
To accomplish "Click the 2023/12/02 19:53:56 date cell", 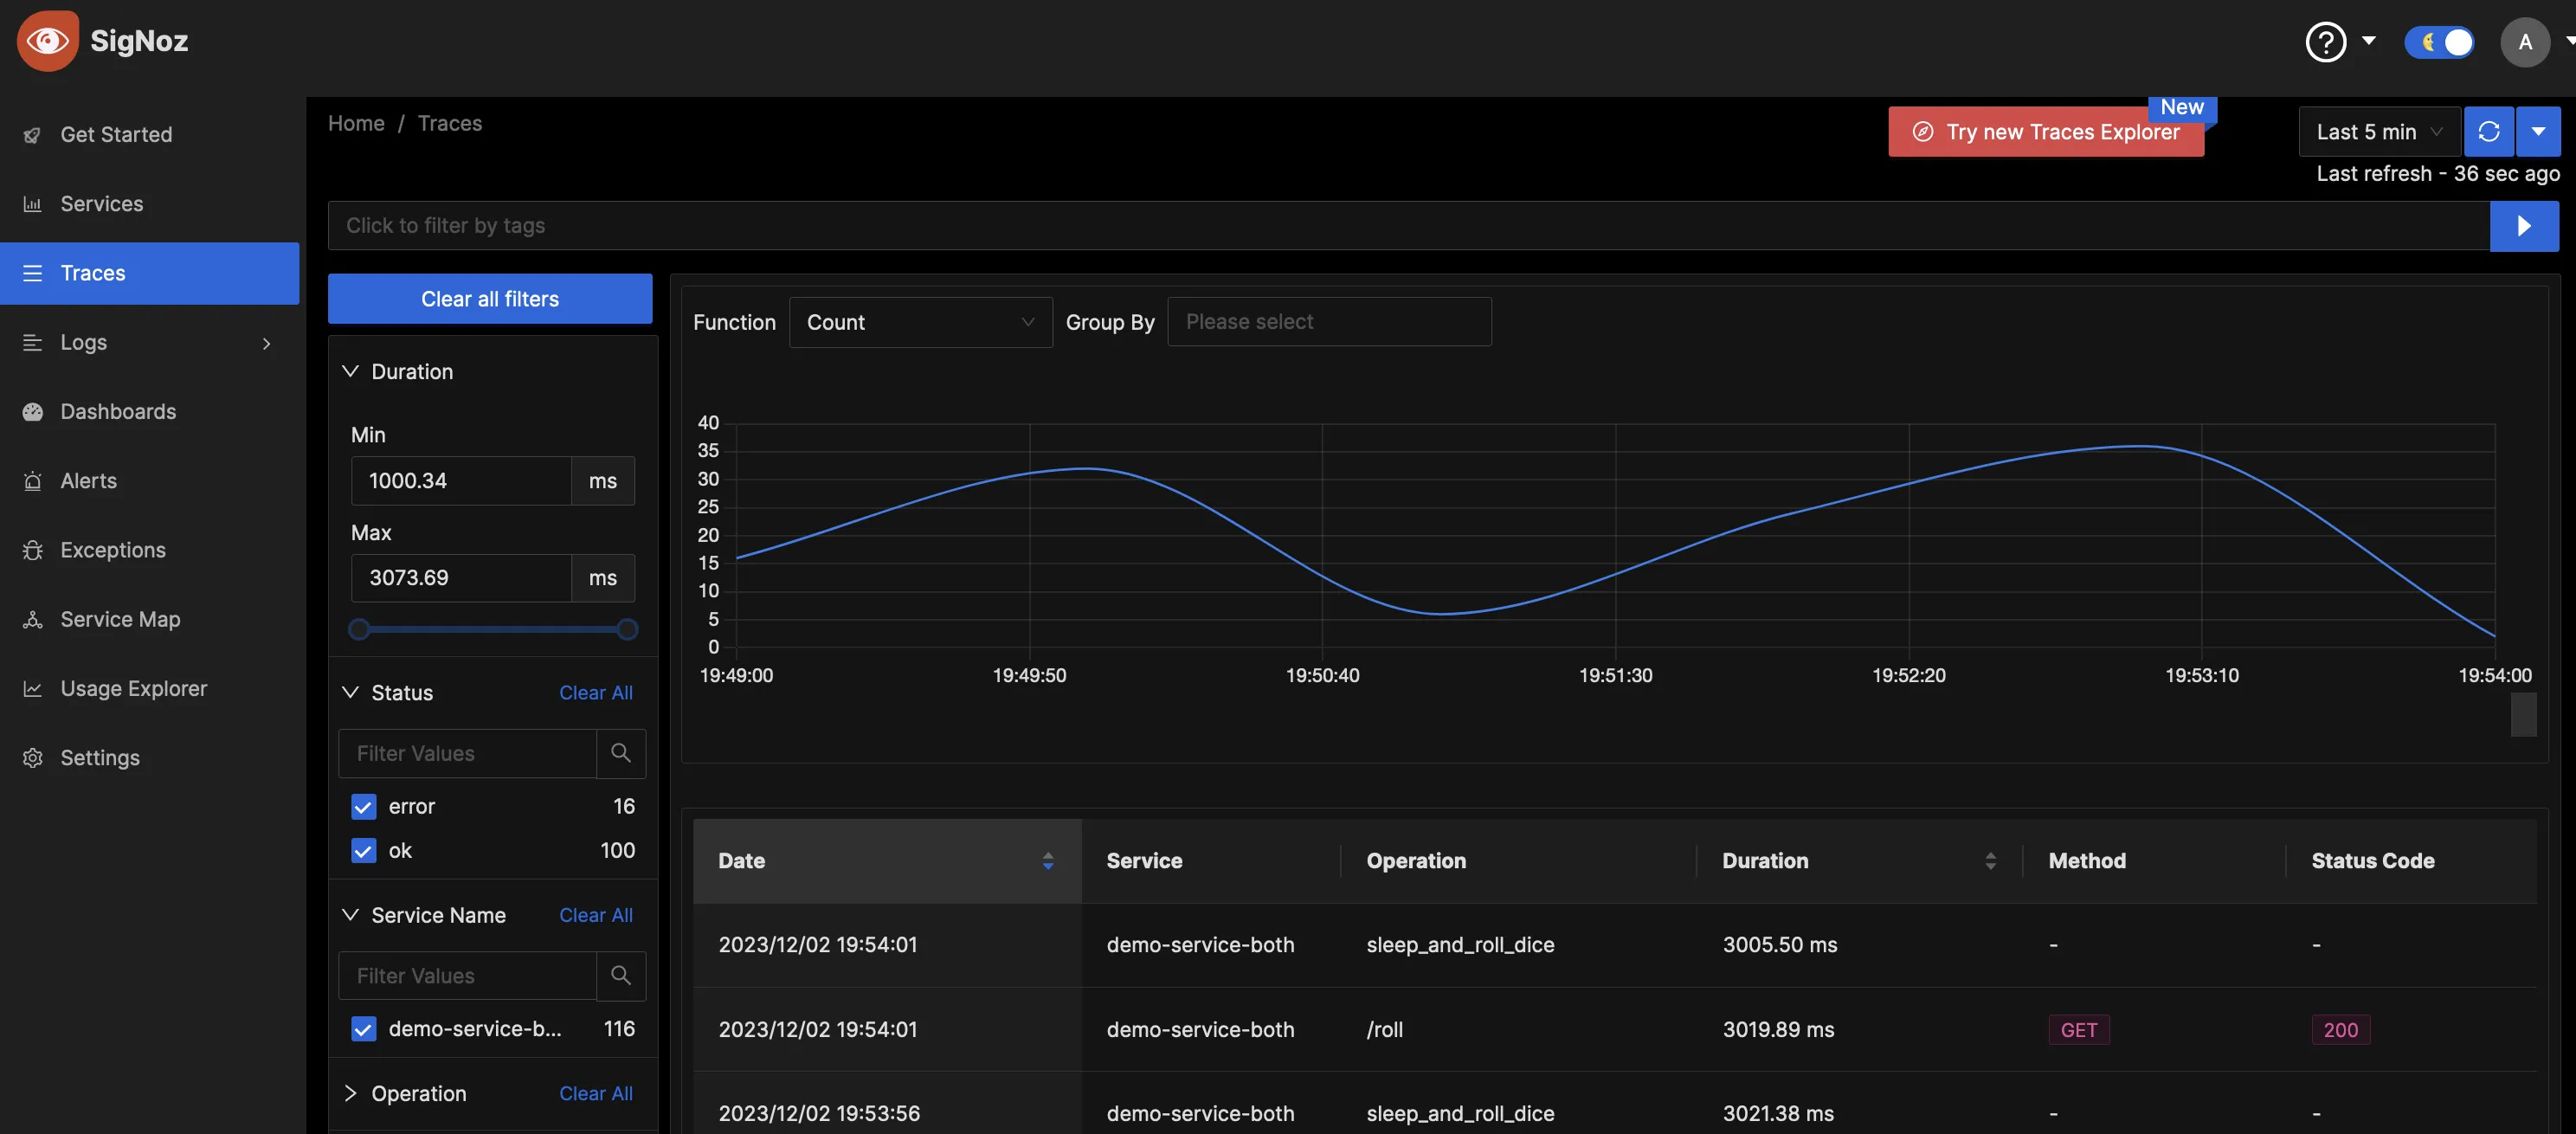I will 819,1113.
